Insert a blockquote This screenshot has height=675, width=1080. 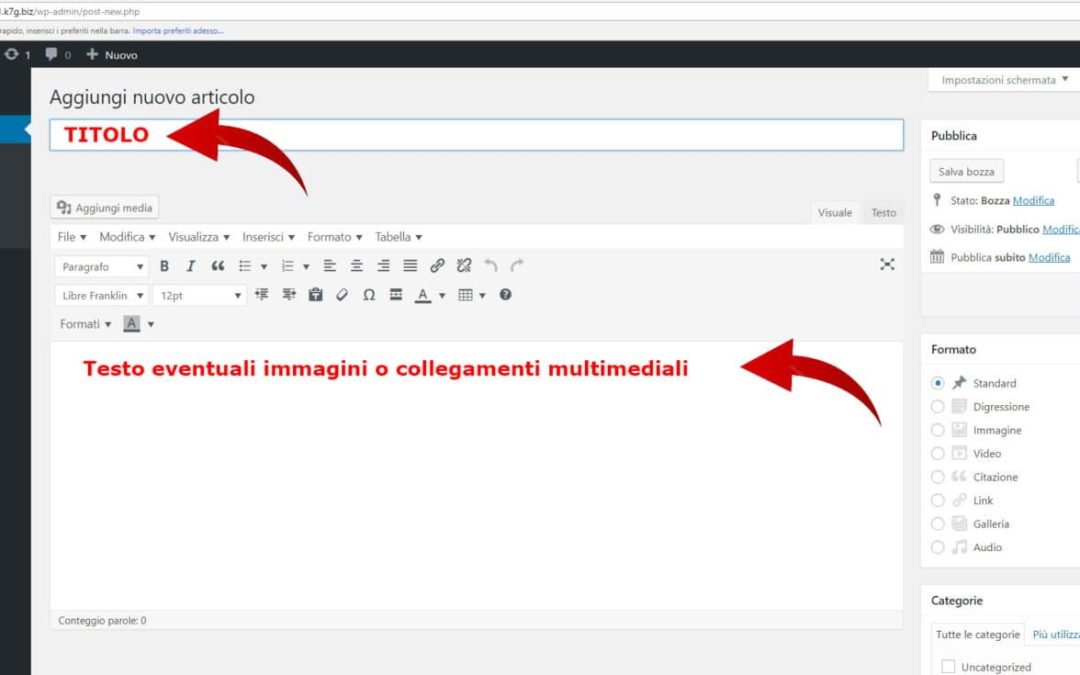pyautogui.click(x=218, y=266)
